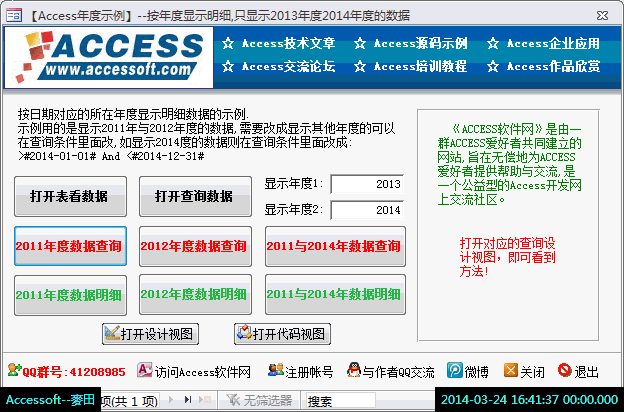Viewport: 624px width, 412px height.
Task: Click the 打开表看数据 button
Action: click(70, 197)
